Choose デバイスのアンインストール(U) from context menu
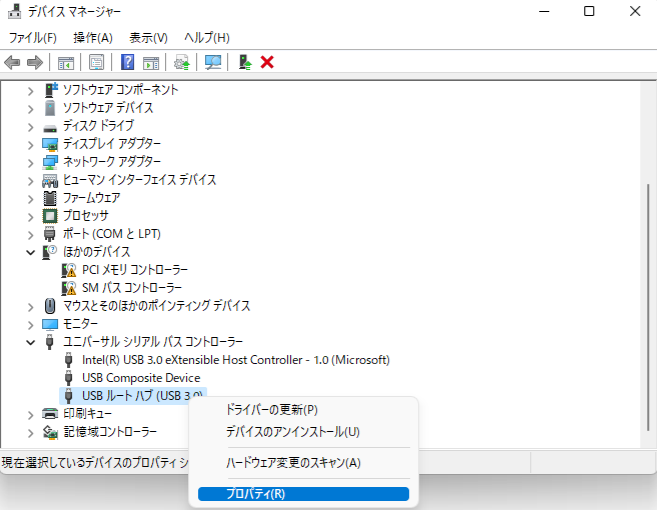Viewport: 657px width, 510px height. click(303, 432)
